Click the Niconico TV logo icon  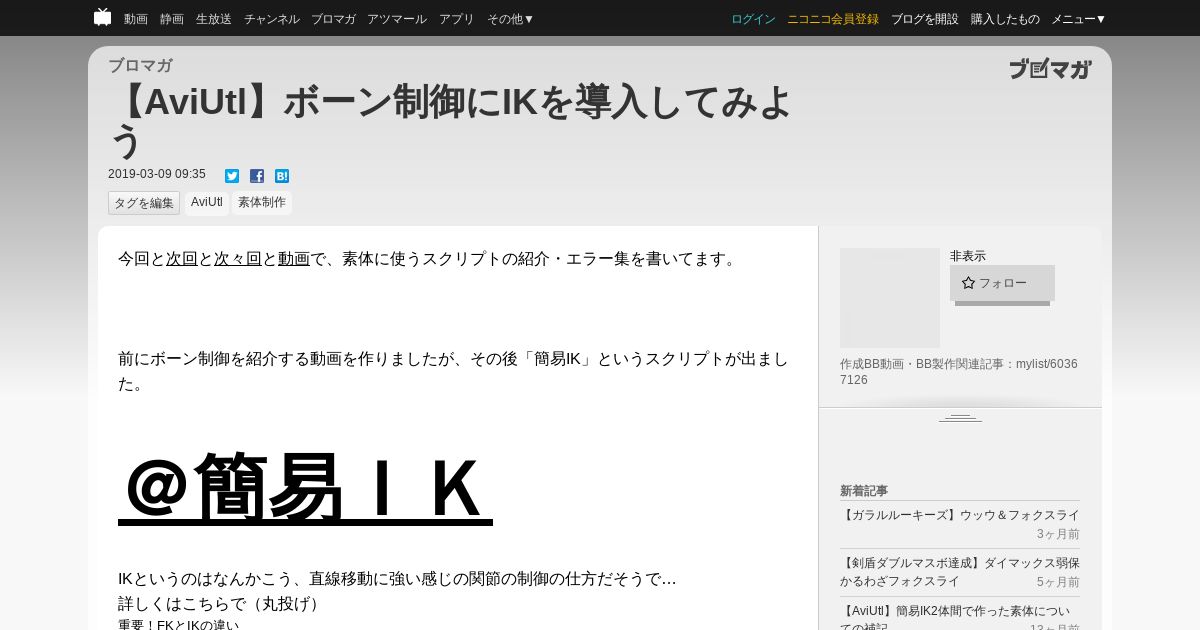tap(102, 17)
